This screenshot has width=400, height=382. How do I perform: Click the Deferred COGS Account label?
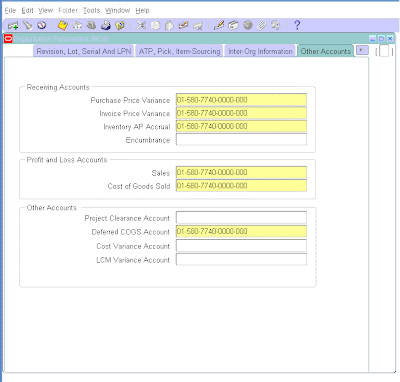[131, 232]
